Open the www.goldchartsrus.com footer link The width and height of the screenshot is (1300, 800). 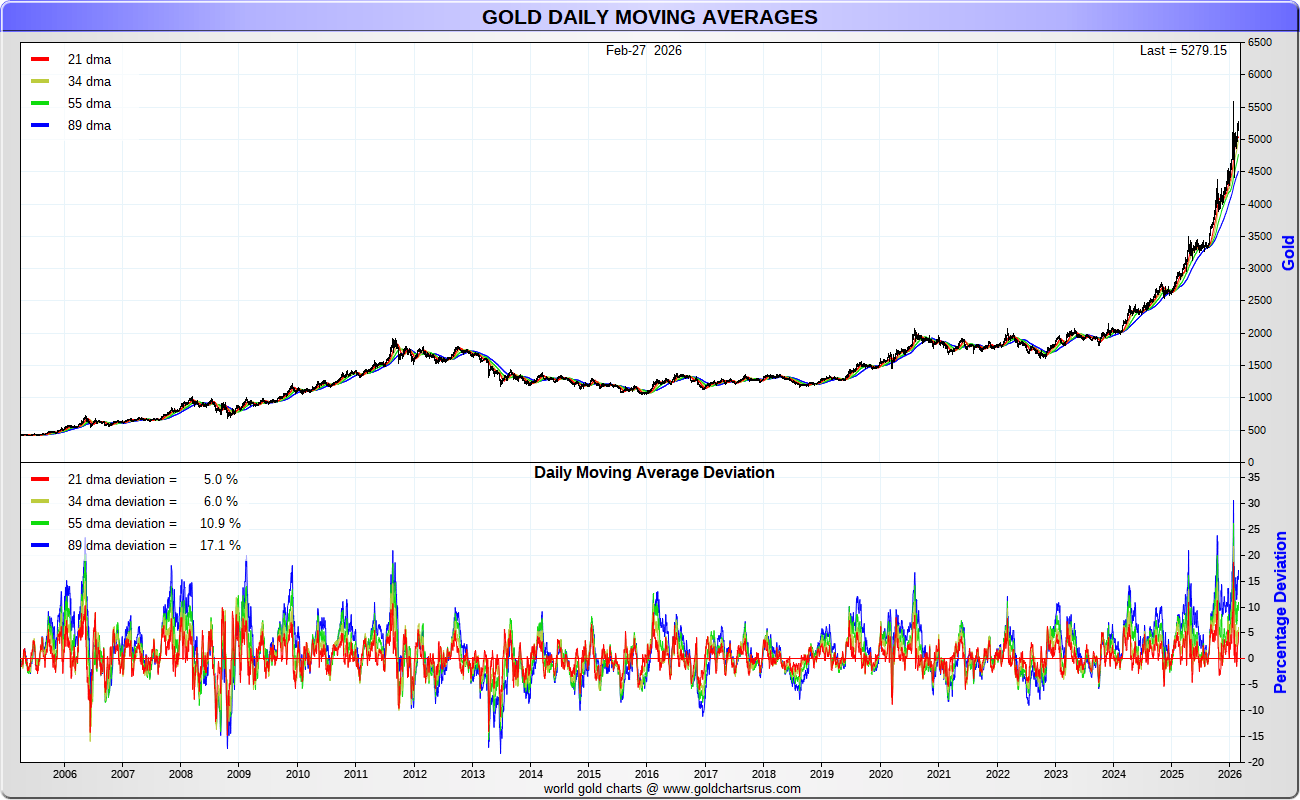732,788
